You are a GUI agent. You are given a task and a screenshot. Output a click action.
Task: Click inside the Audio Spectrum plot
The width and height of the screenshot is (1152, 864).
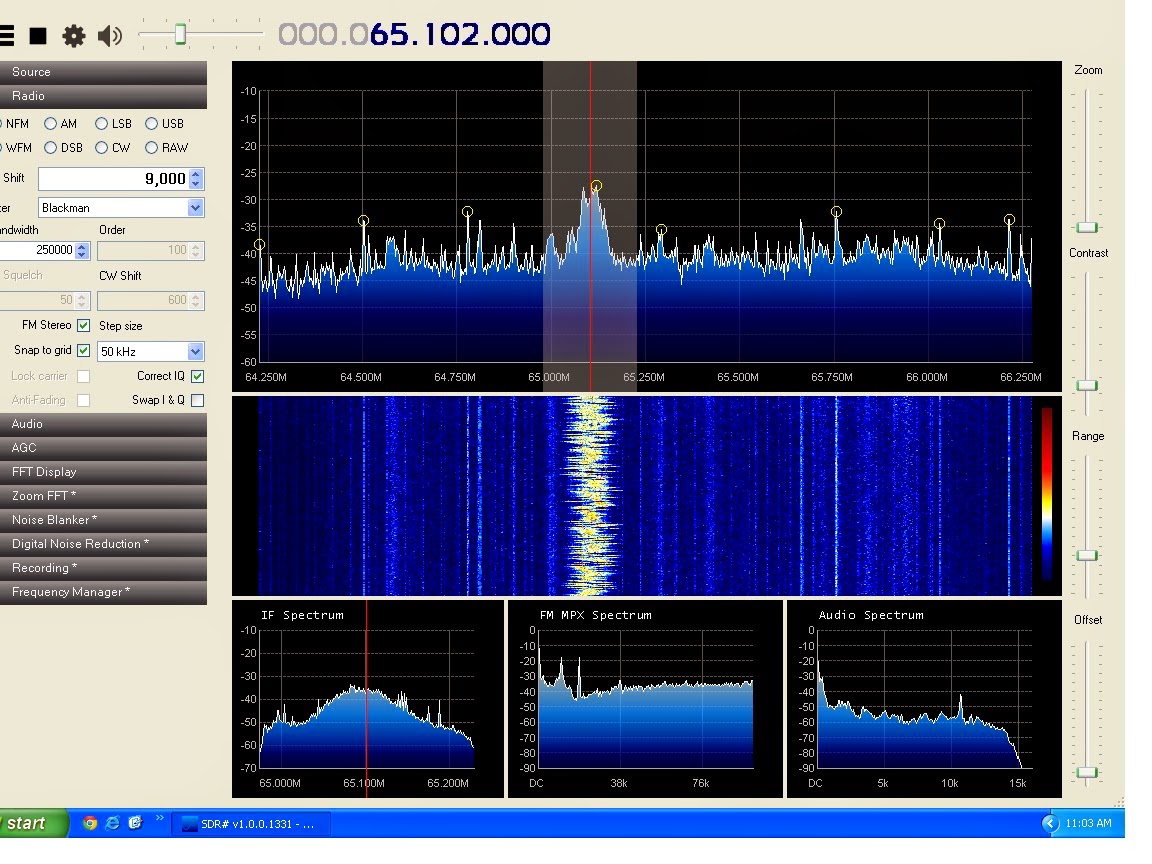click(925, 699)
